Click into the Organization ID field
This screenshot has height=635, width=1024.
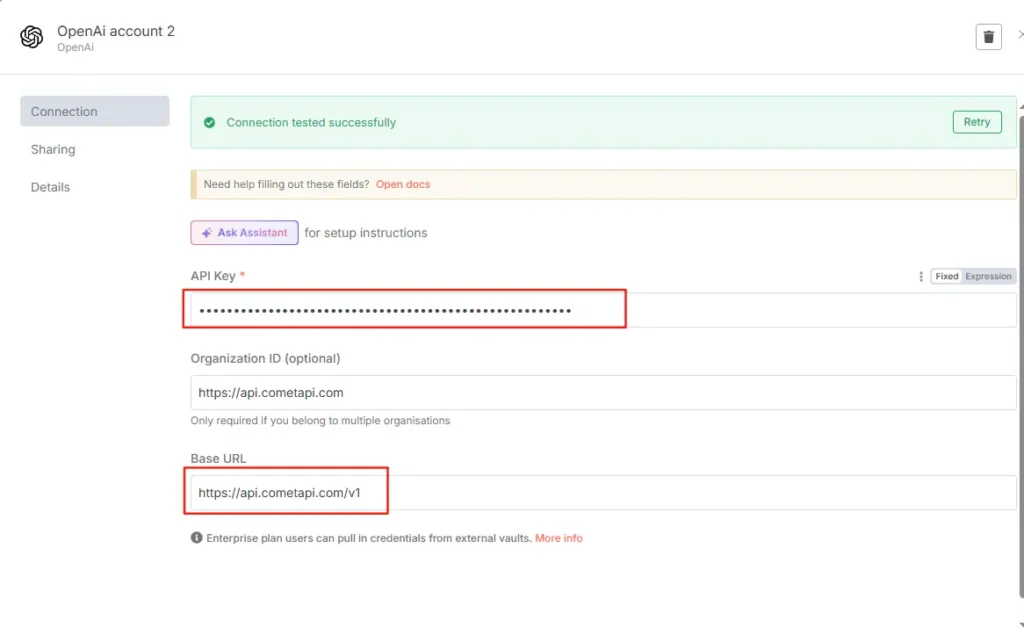pyautogui.click(x=603, y=393)
